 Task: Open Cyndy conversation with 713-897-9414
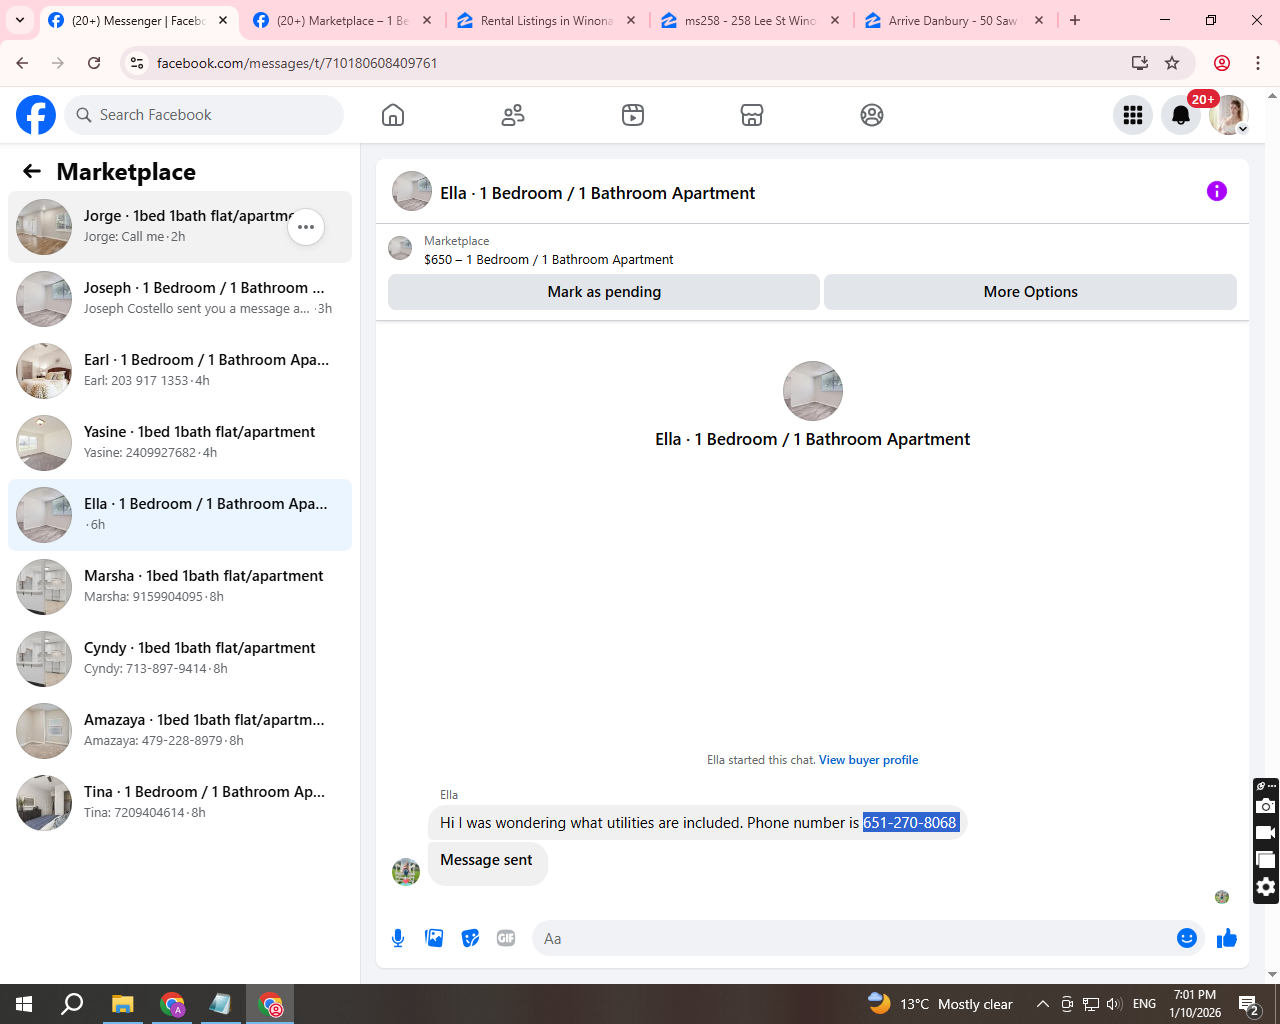click(180, 659)
